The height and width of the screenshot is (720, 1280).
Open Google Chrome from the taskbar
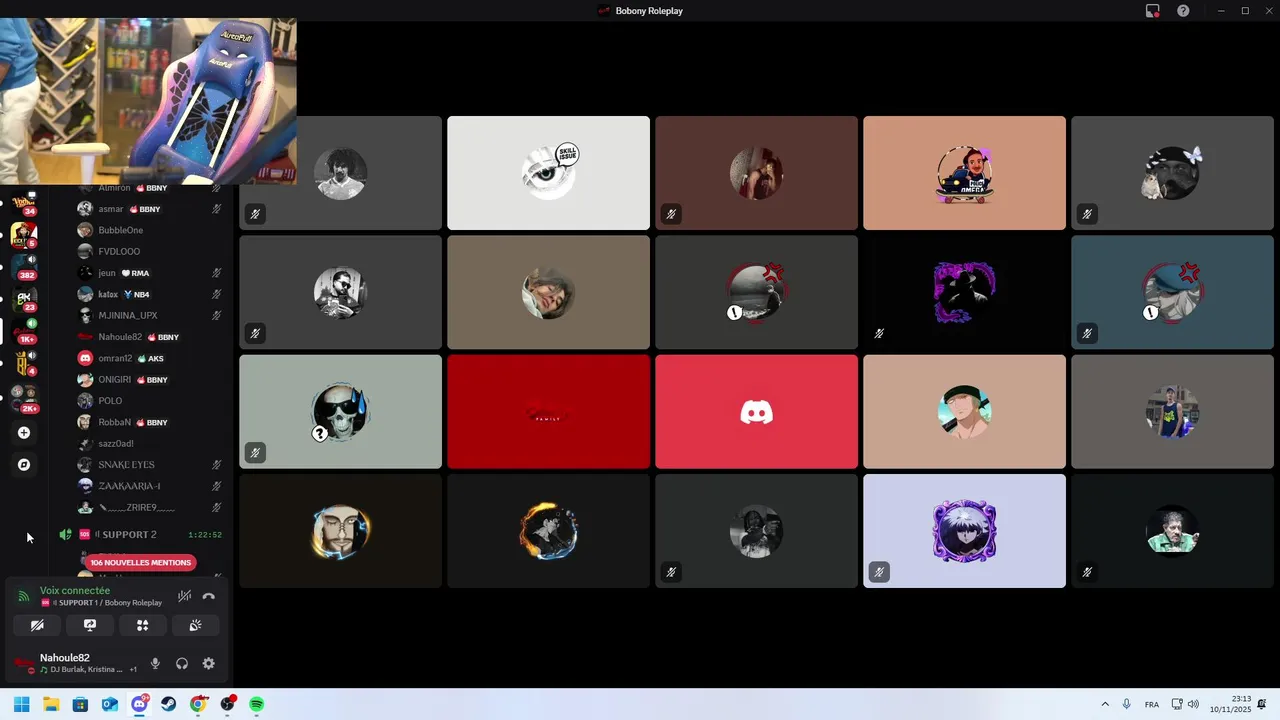click(x=198, y=705)
